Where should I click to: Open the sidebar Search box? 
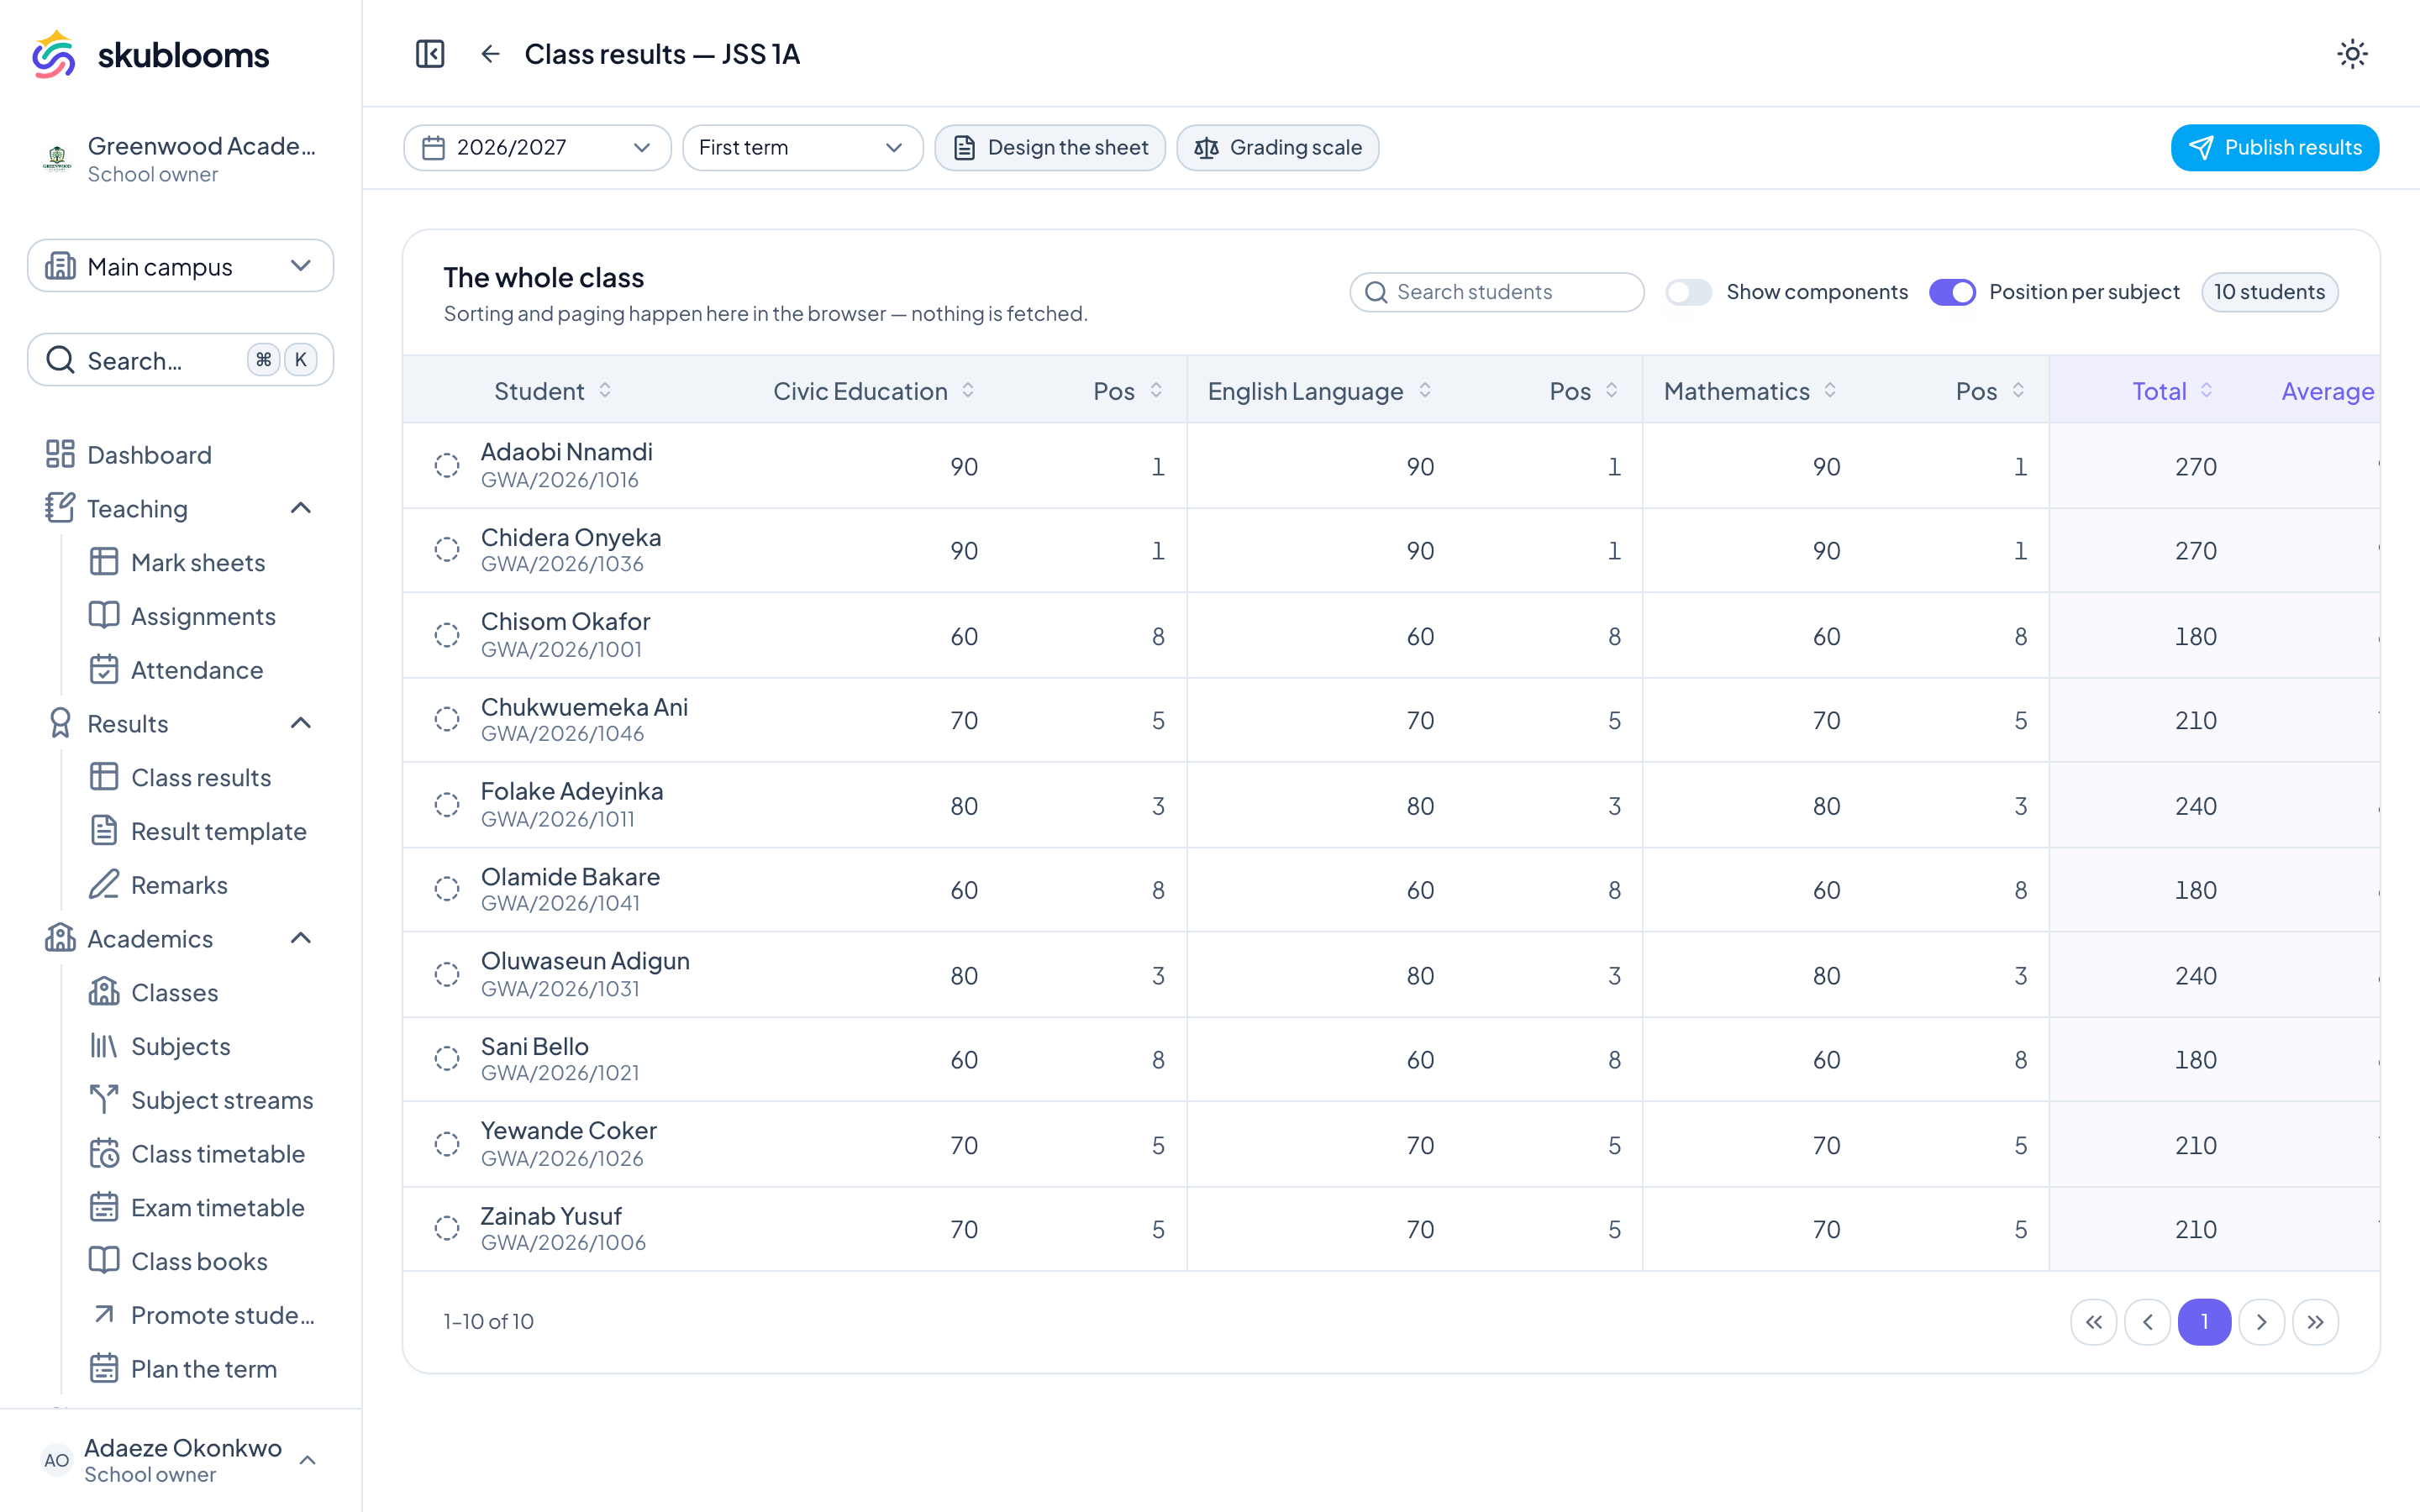coord(180,360)
